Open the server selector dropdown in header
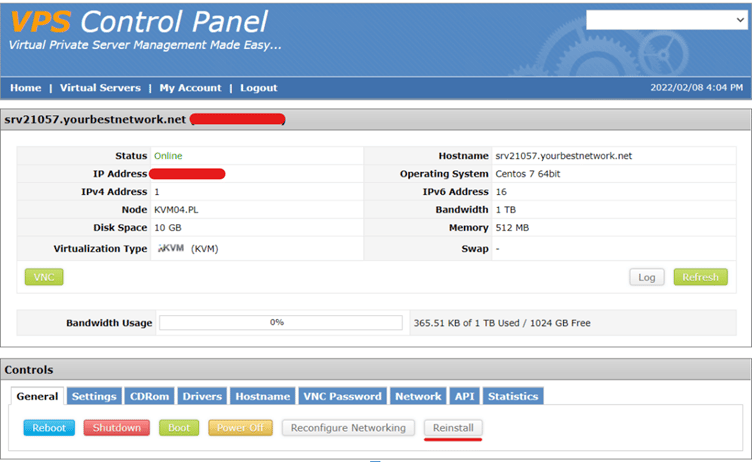The height and width of the screenshot is (462, 752). [x=667, y=20]
